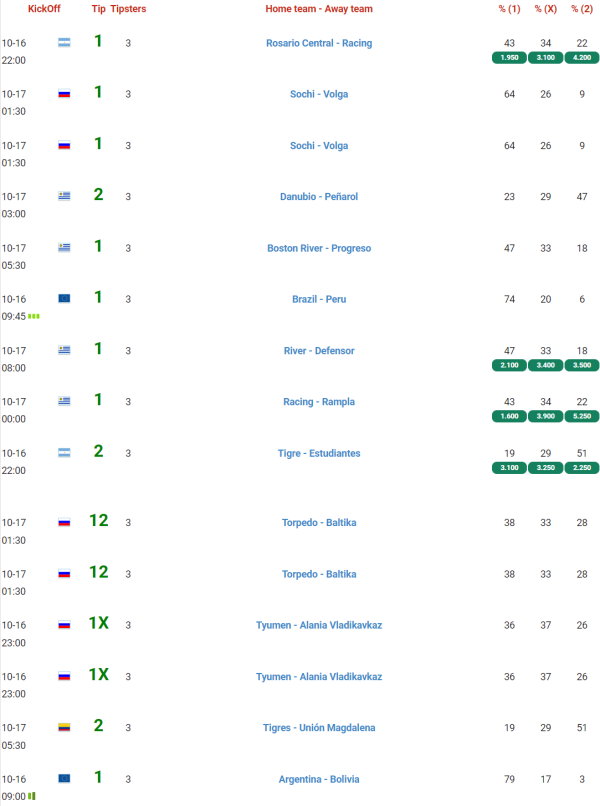Image resolution: width=600 pixels, height=806 pixels.
Task: Click the Uruguay flag in the Danubio - Peñarol row
Action: pyautogui.click(x=64, y=196)
